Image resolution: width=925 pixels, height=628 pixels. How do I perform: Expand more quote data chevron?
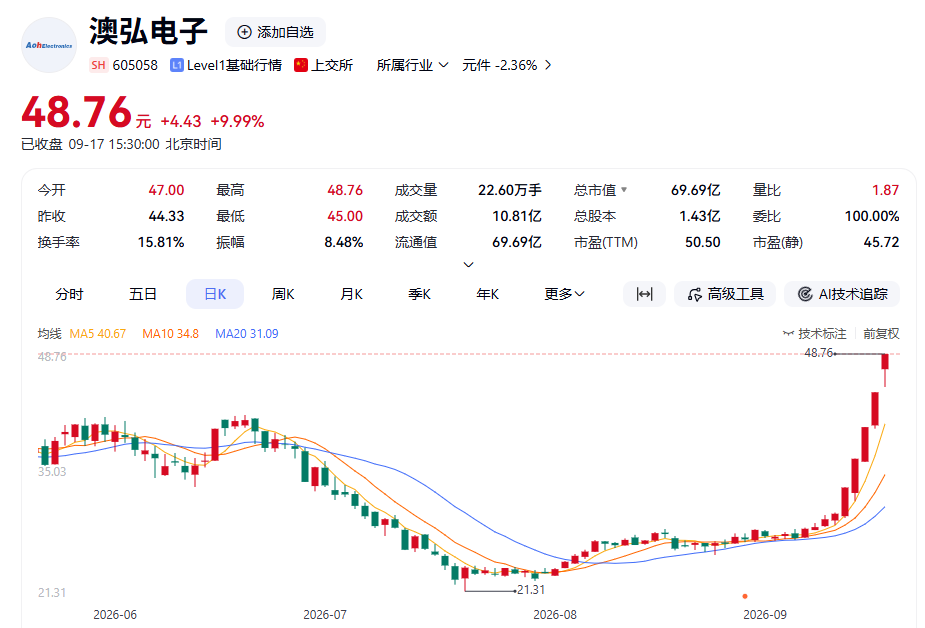point(468,265)
